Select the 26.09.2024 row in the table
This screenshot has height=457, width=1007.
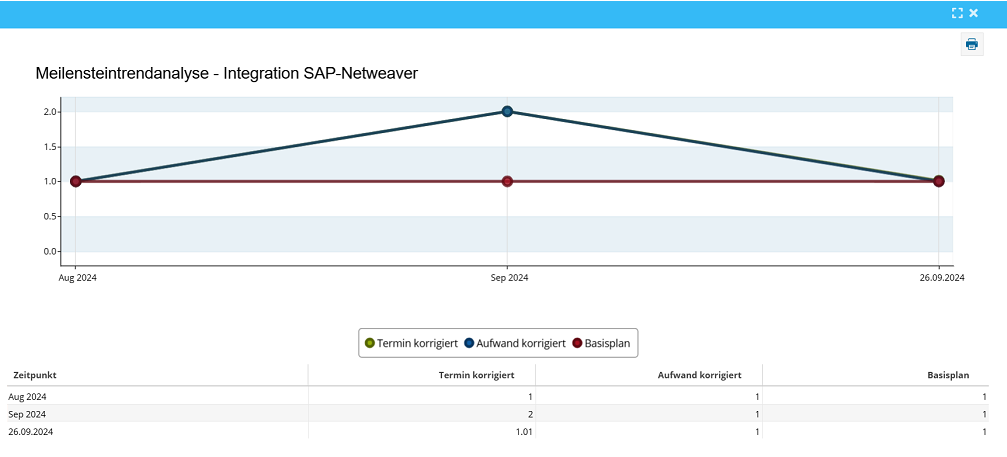pos(33,431)
